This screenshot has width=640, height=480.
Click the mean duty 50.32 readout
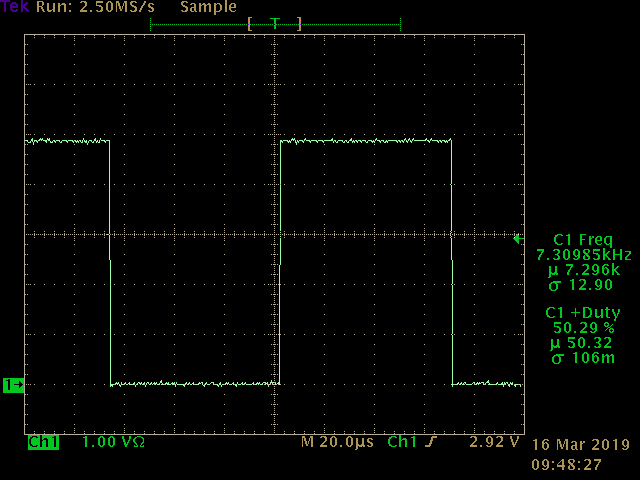click(581, 343)
